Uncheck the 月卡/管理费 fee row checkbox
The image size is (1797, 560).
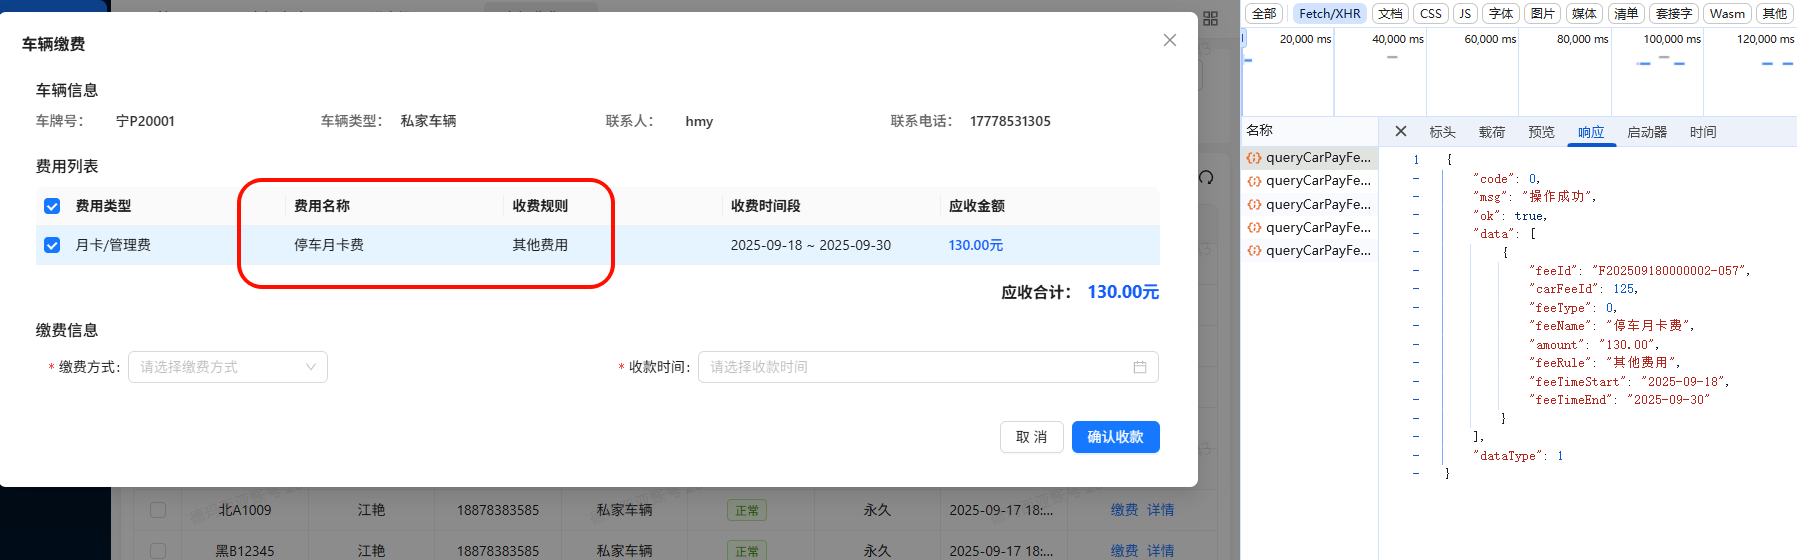[x=52, y=245]
